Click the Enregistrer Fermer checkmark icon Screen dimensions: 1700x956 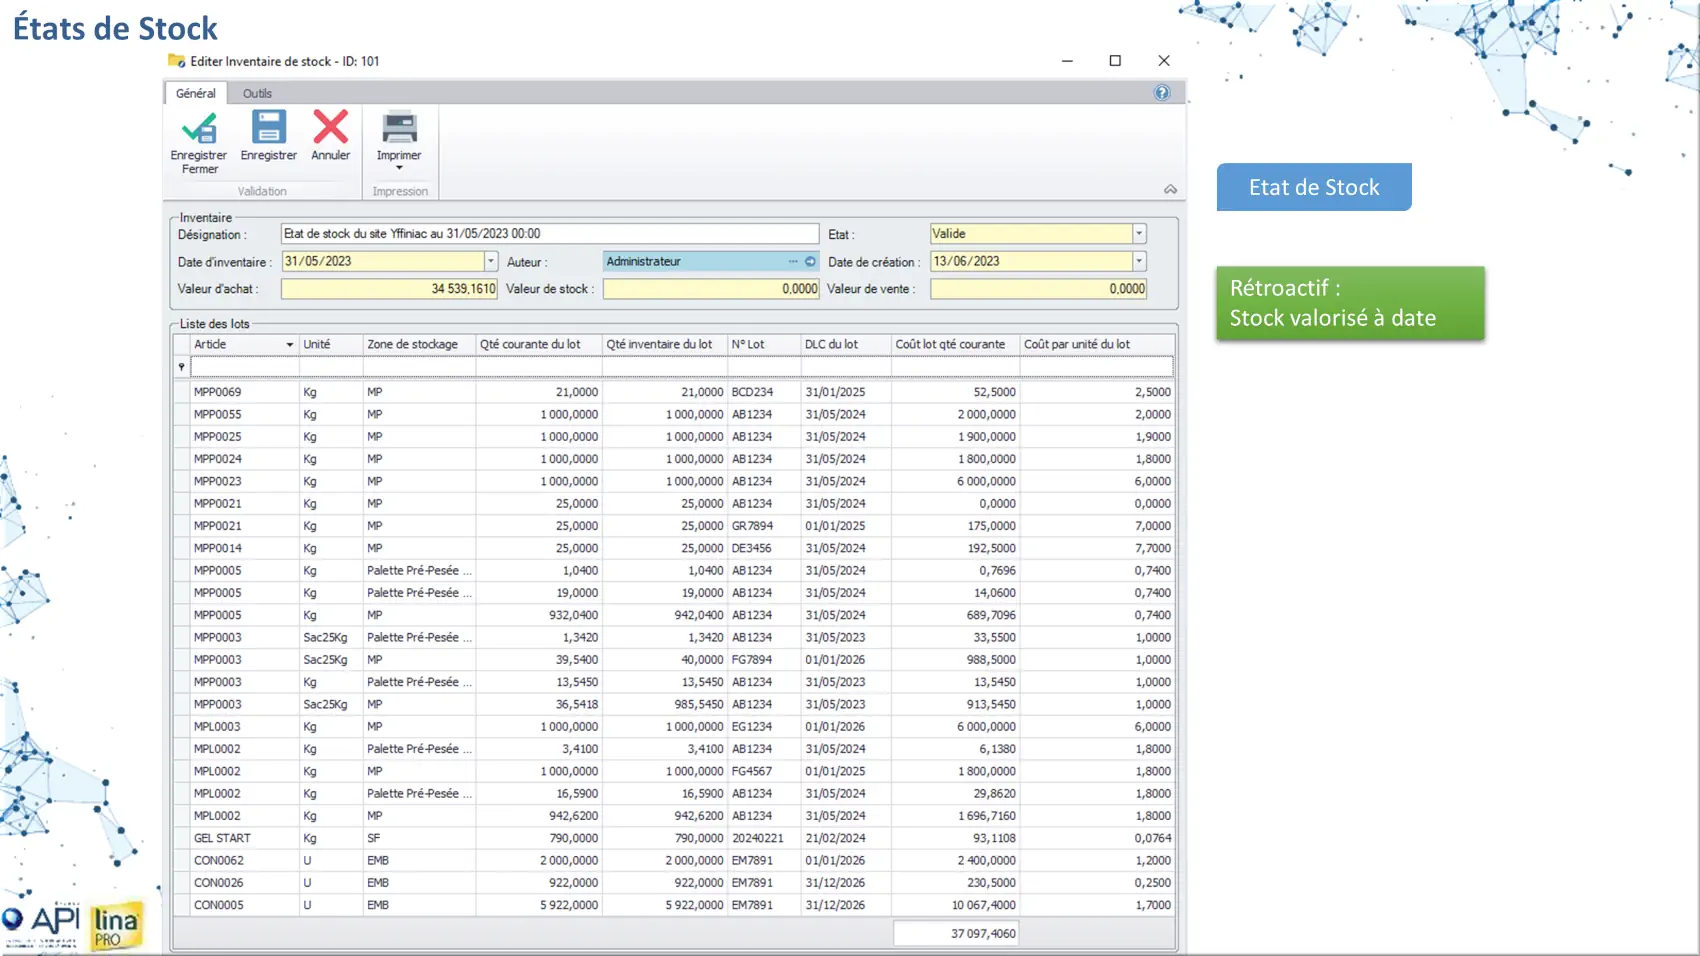[x=199, y=129]
